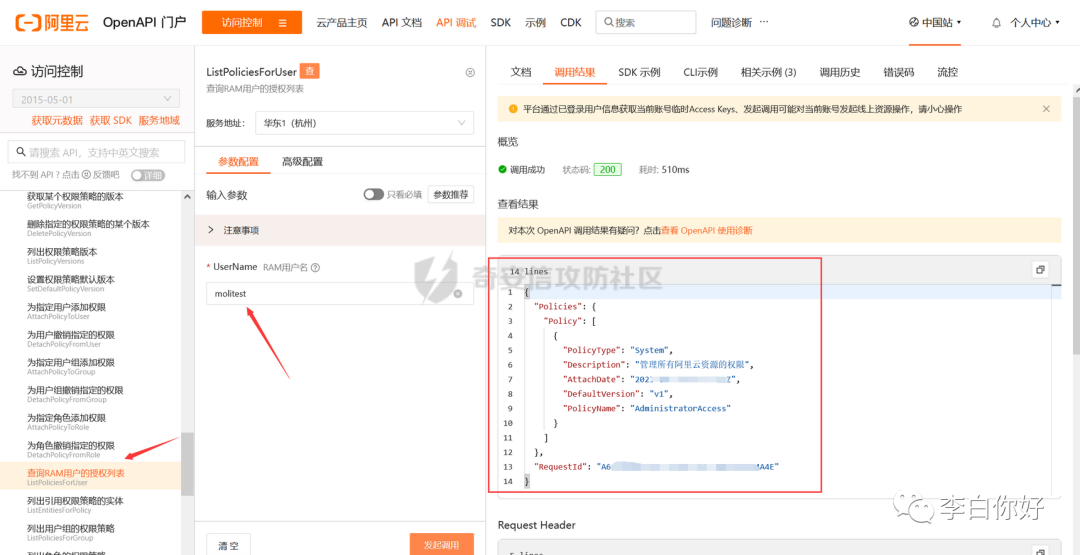The width and height of the screenshot is (1080, 555).
Task: Open 问题诊断 in the top bar
Action: click(x=731, y=22)
